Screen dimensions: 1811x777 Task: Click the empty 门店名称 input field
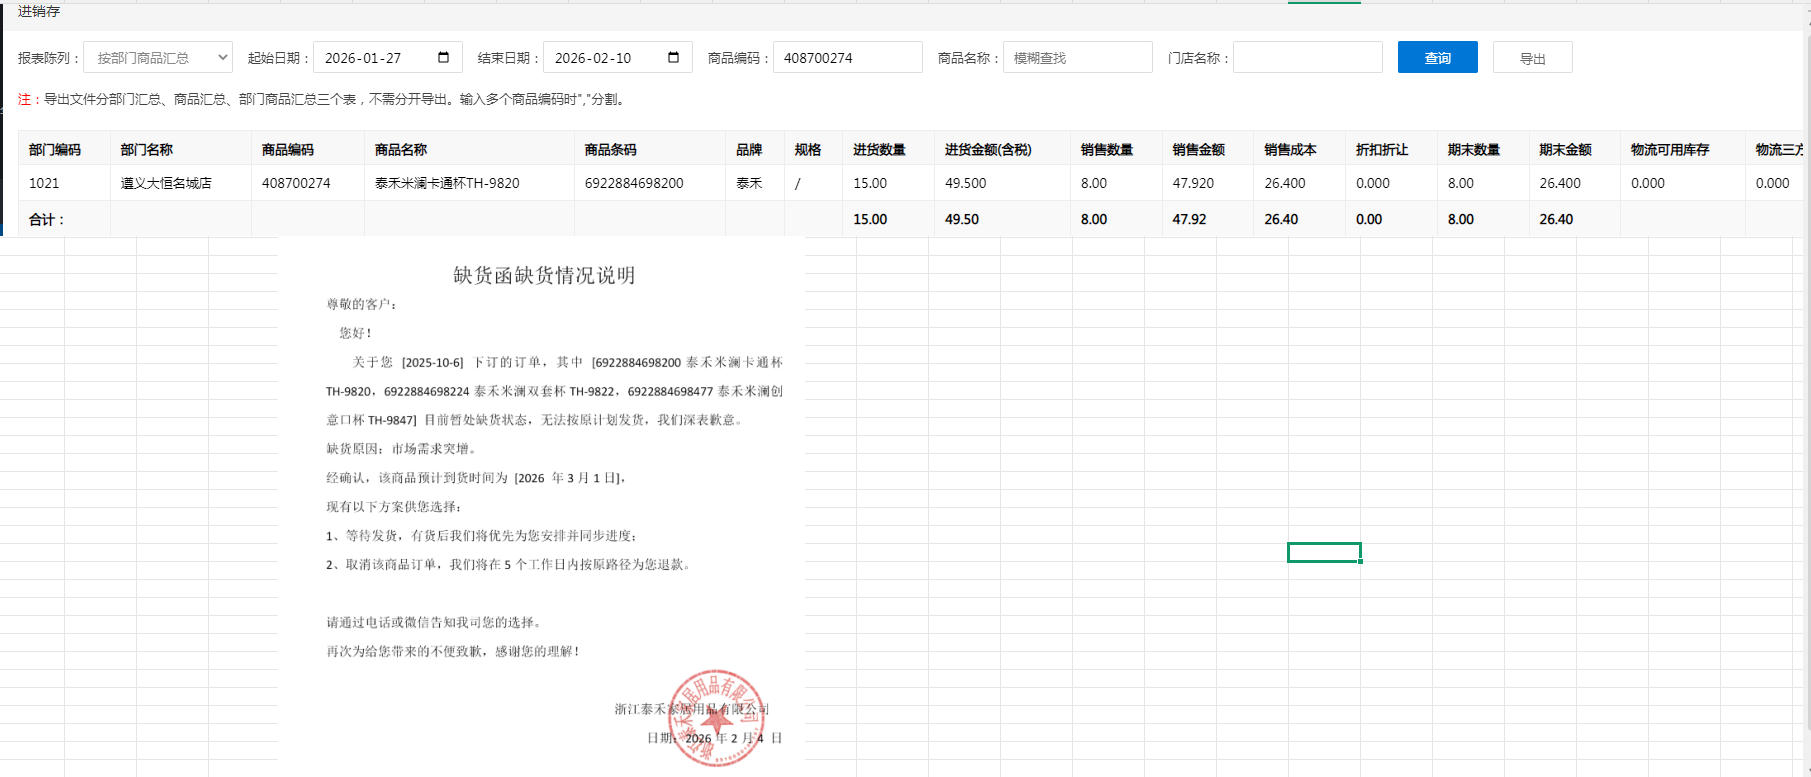coord(1307,58)
